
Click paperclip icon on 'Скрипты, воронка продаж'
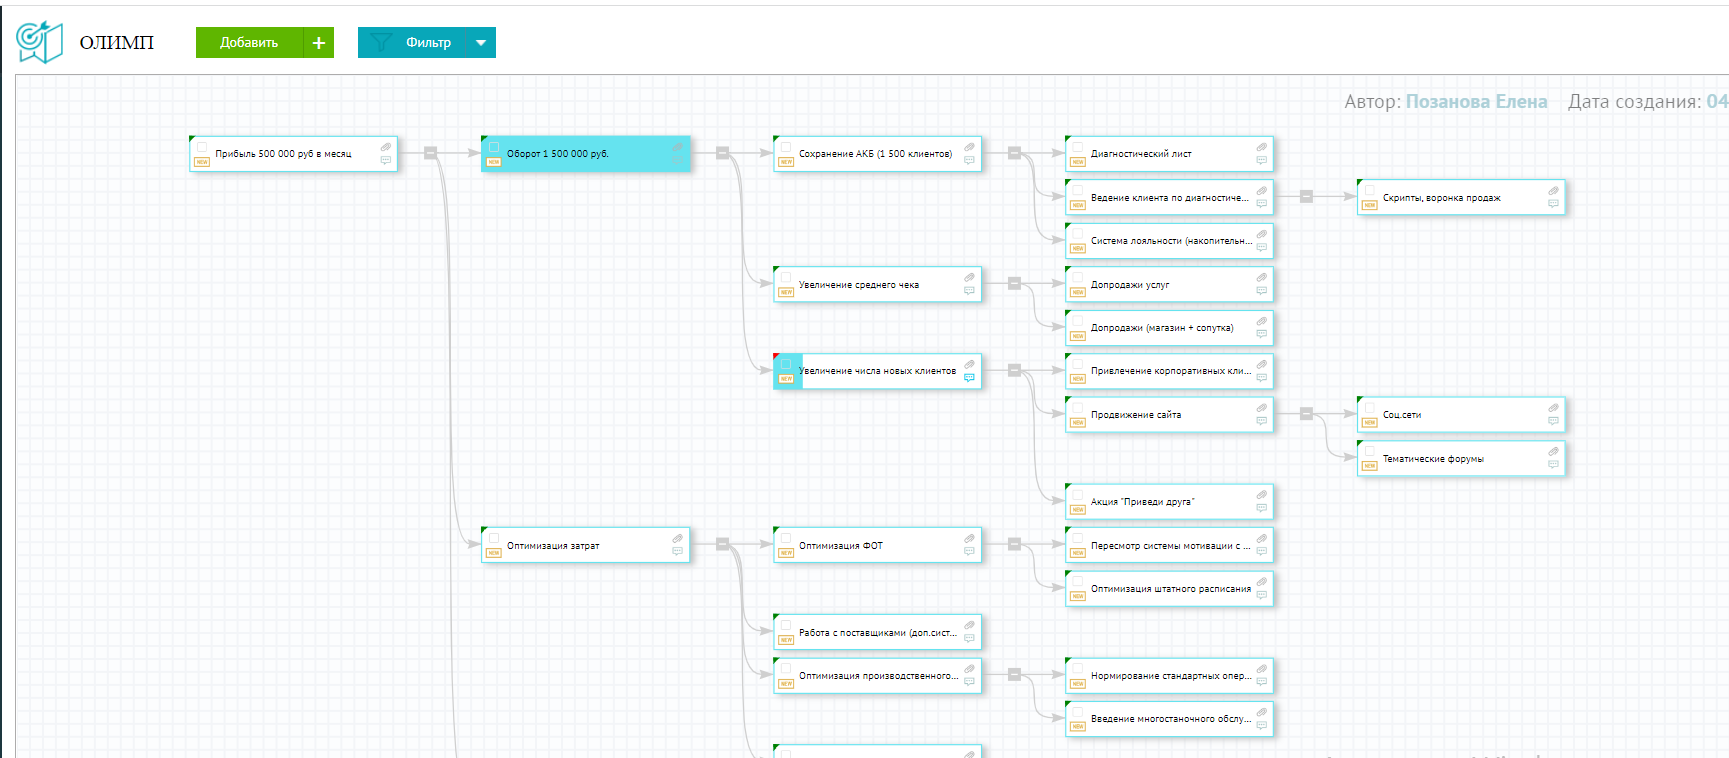tap(1554, 191)
